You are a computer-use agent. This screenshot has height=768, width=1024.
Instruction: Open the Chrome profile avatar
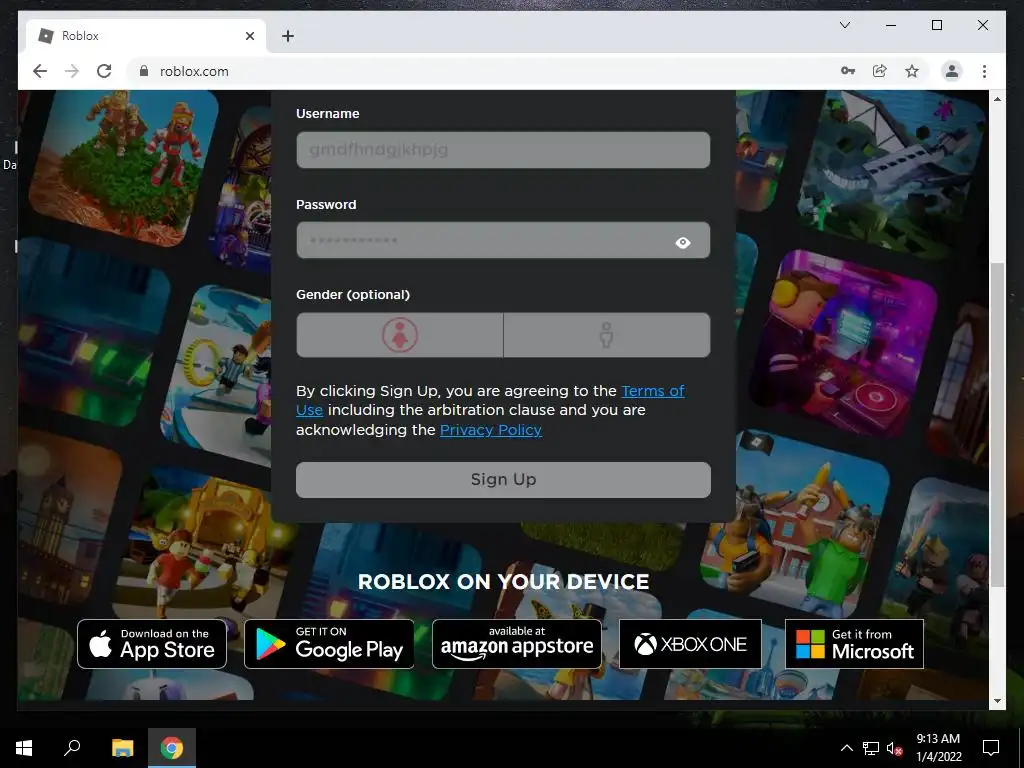(x=952, y=71)
